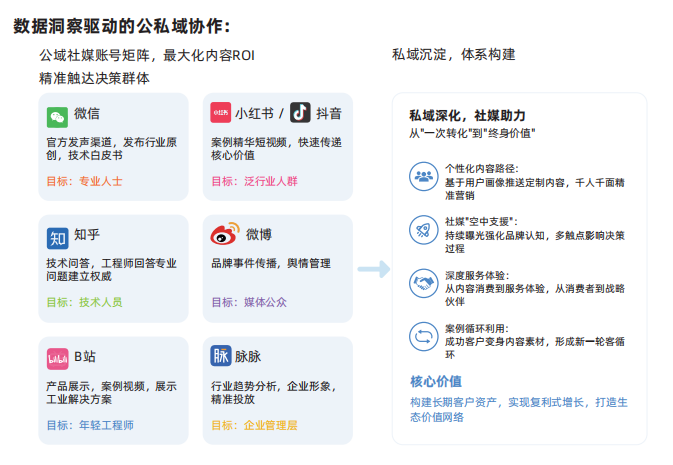Click the 微信 card title

point(87,113)
